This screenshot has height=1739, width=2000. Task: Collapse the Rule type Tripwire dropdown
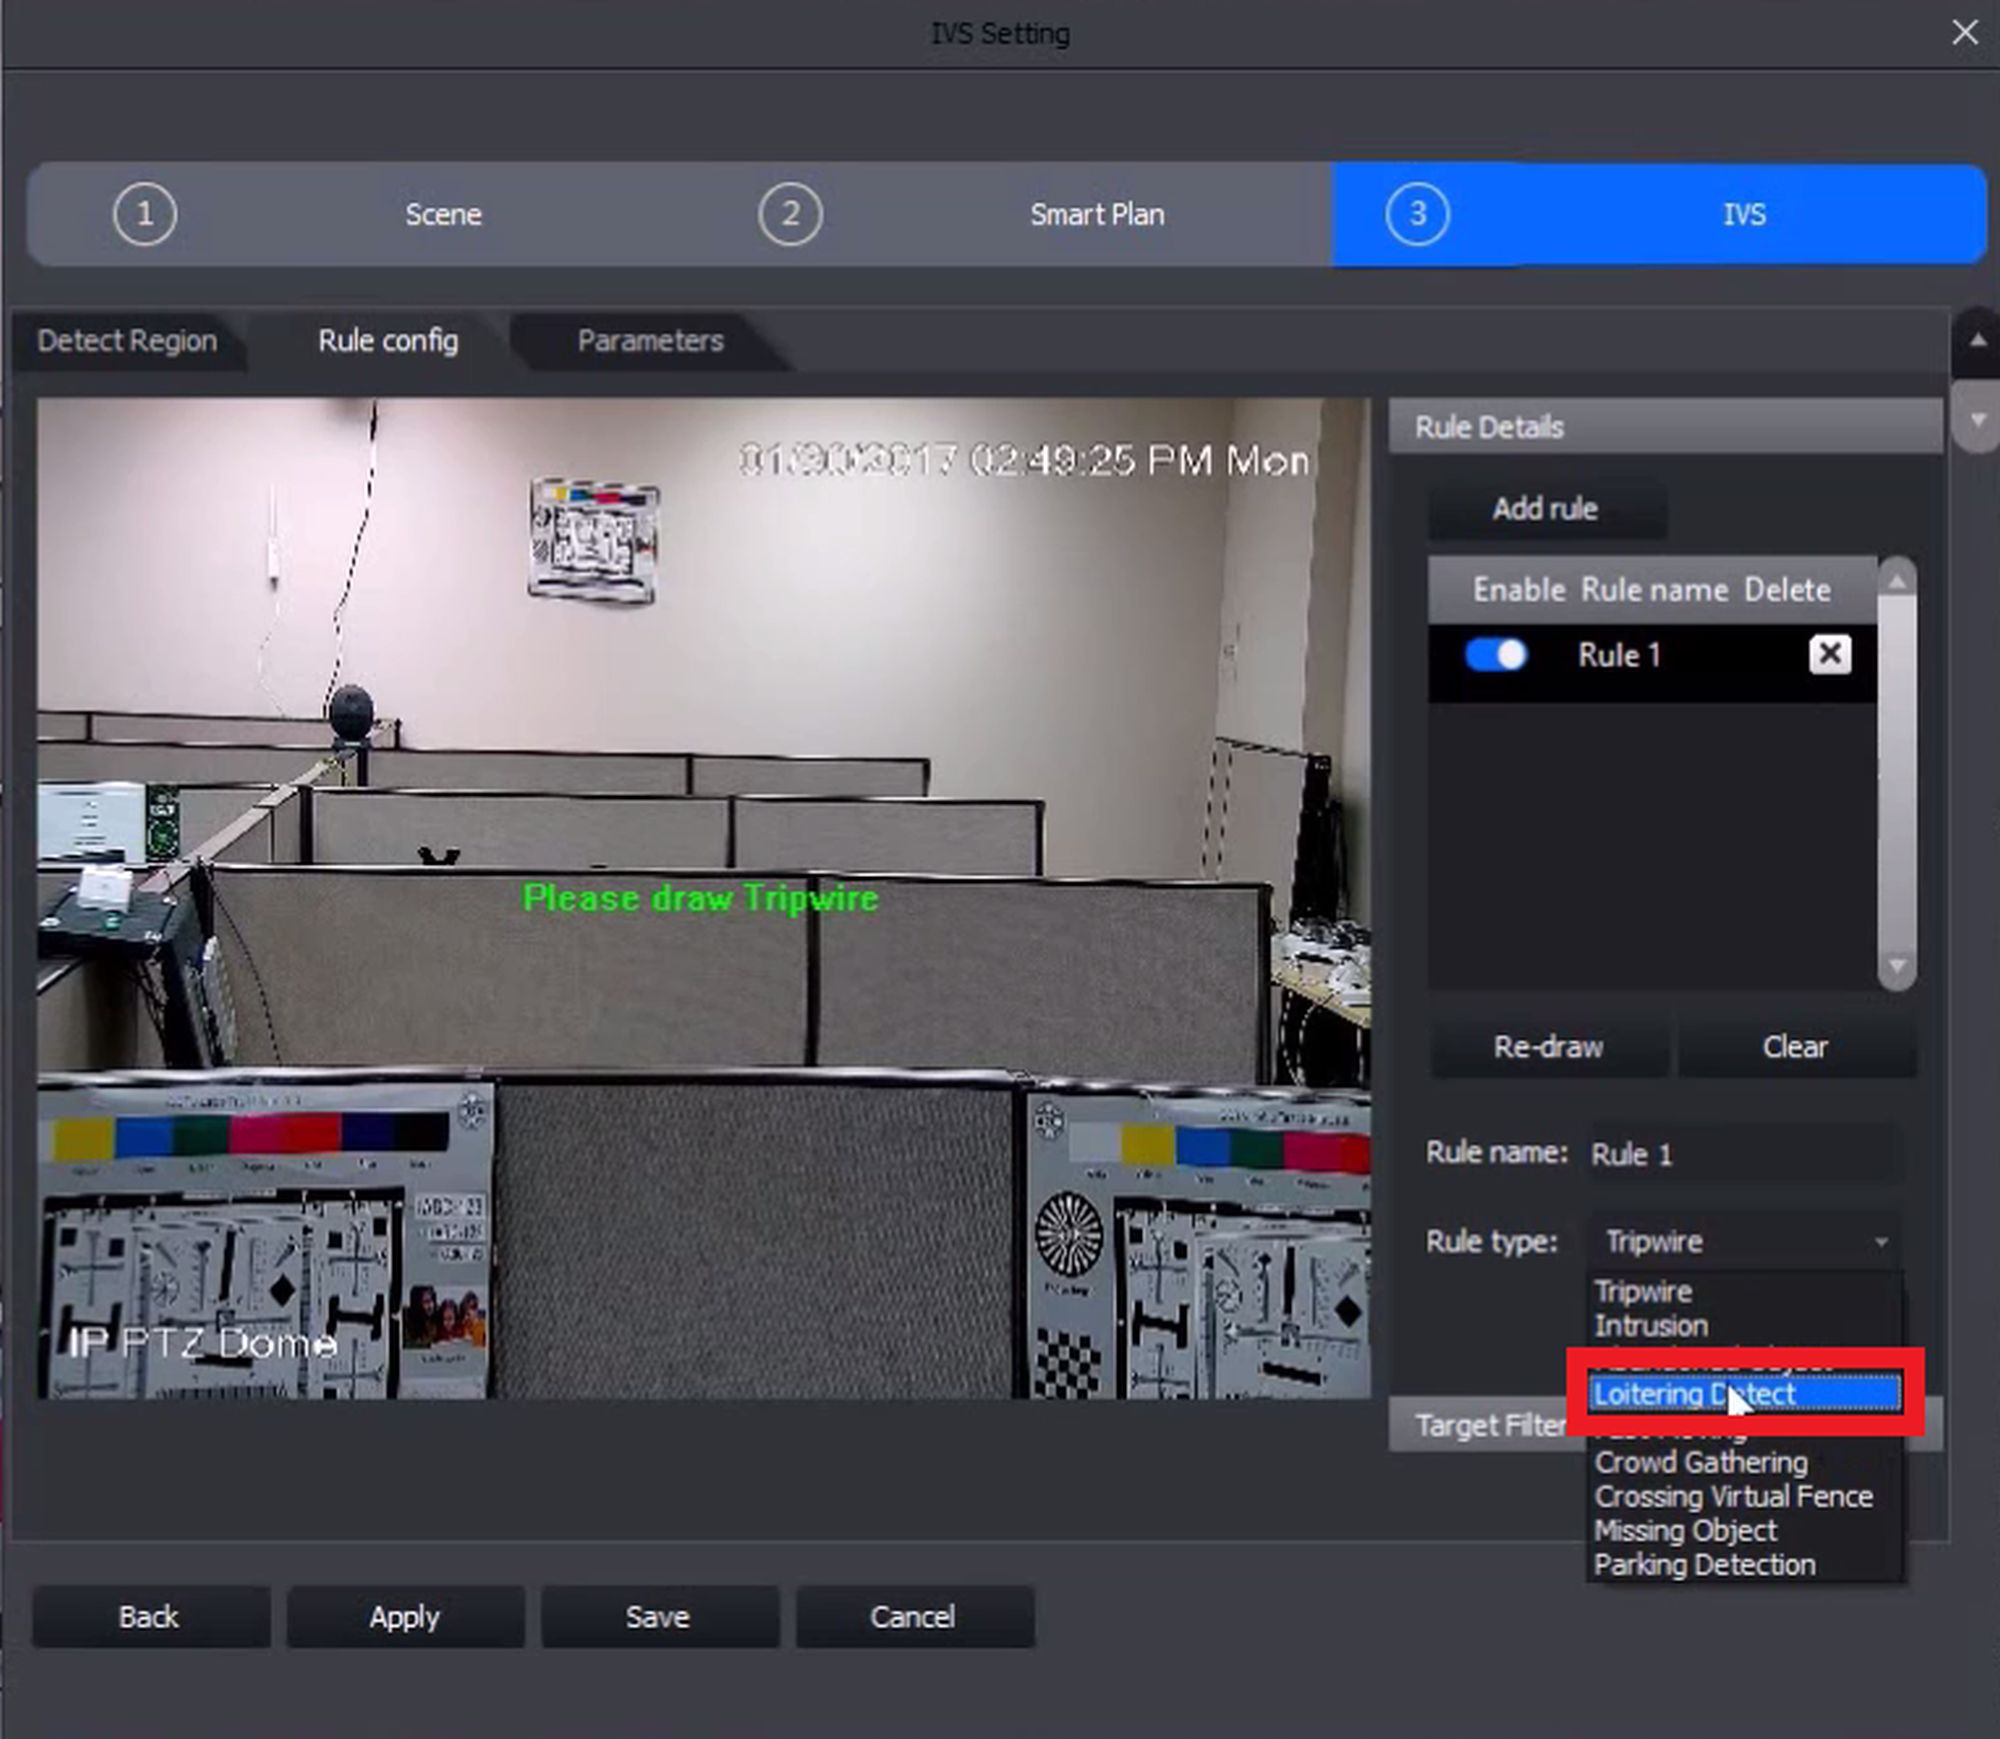pos(1880,1242)
